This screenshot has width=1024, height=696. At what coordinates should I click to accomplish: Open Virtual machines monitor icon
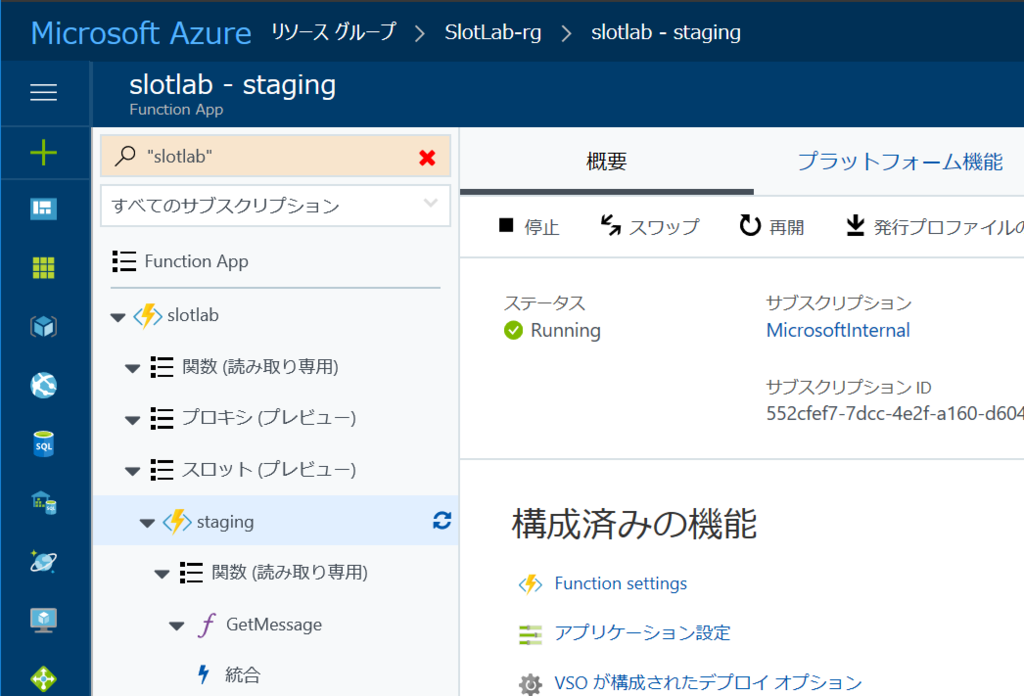coord(43,620)
